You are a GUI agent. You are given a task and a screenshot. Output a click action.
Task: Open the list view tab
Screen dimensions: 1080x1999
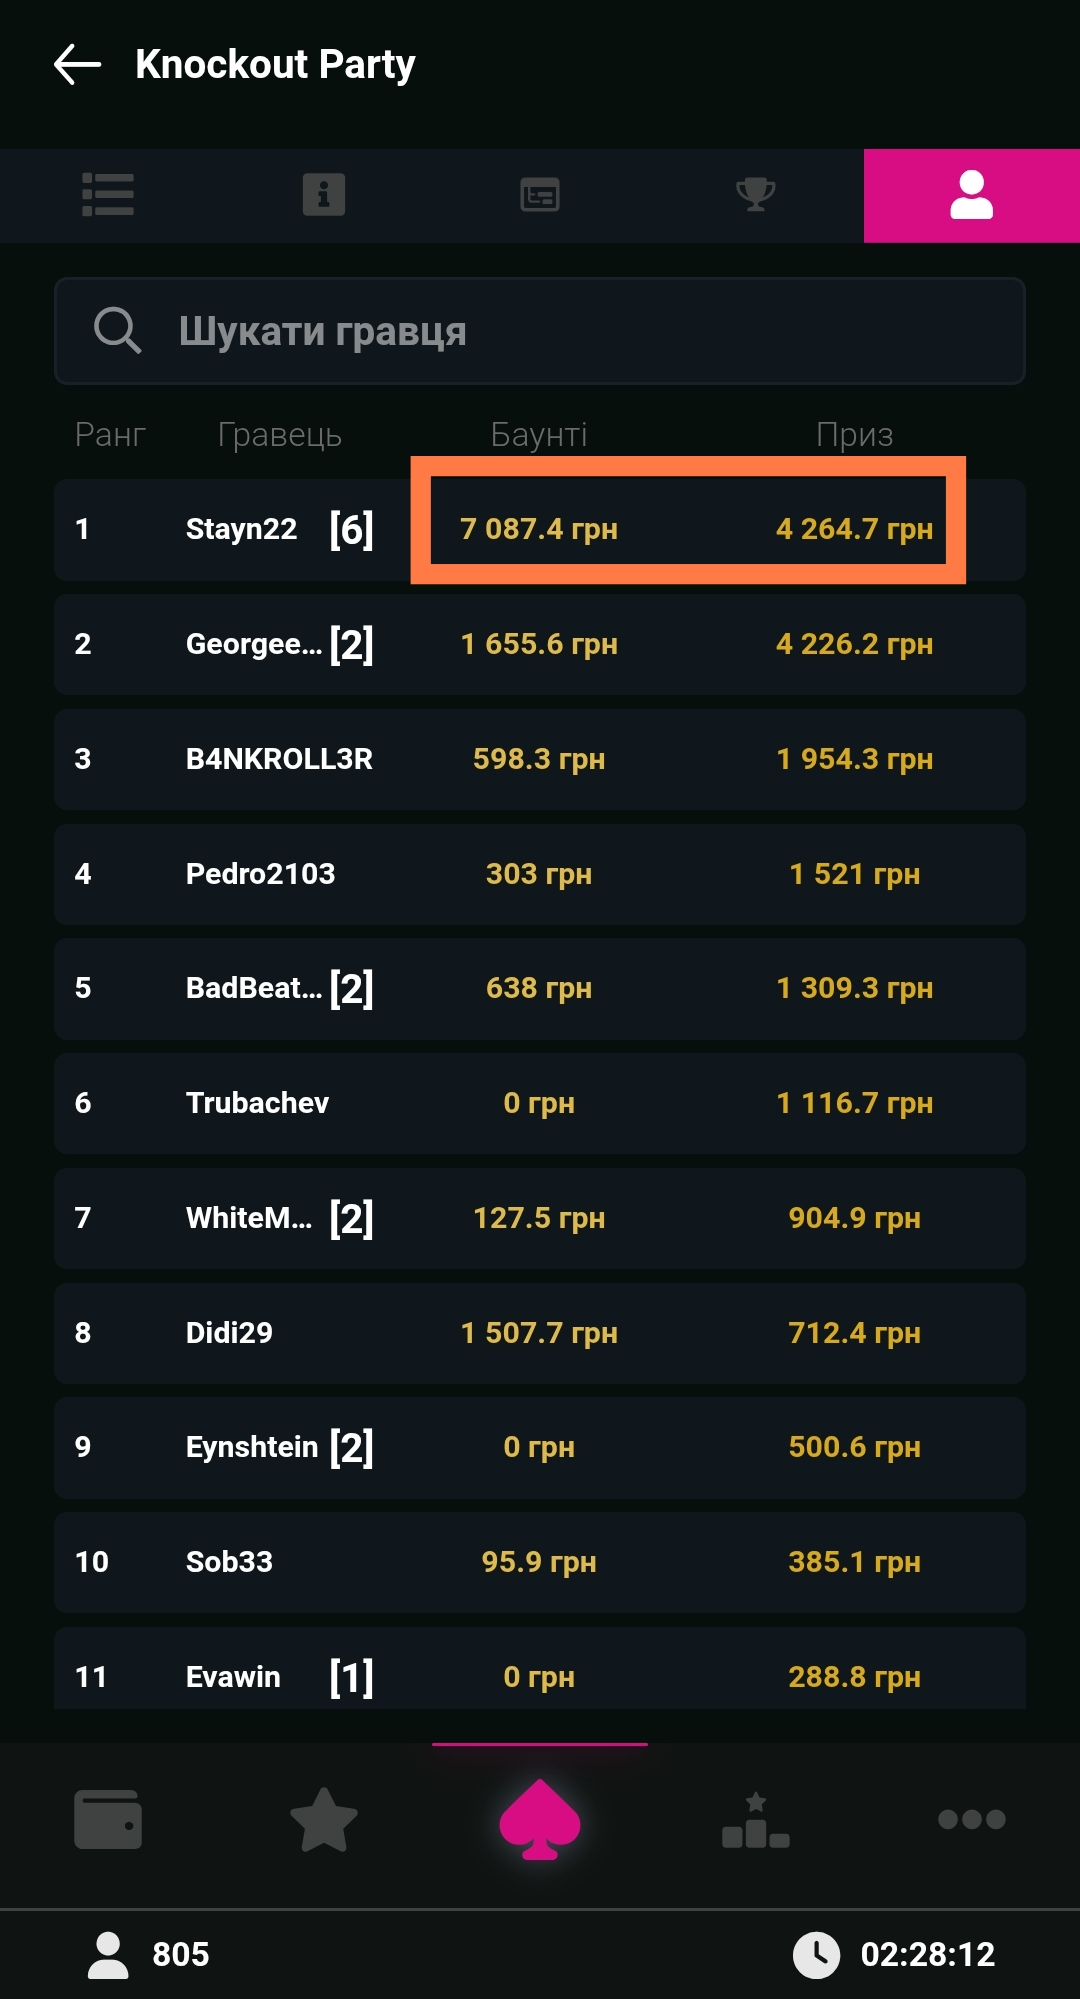click(108, 195)
